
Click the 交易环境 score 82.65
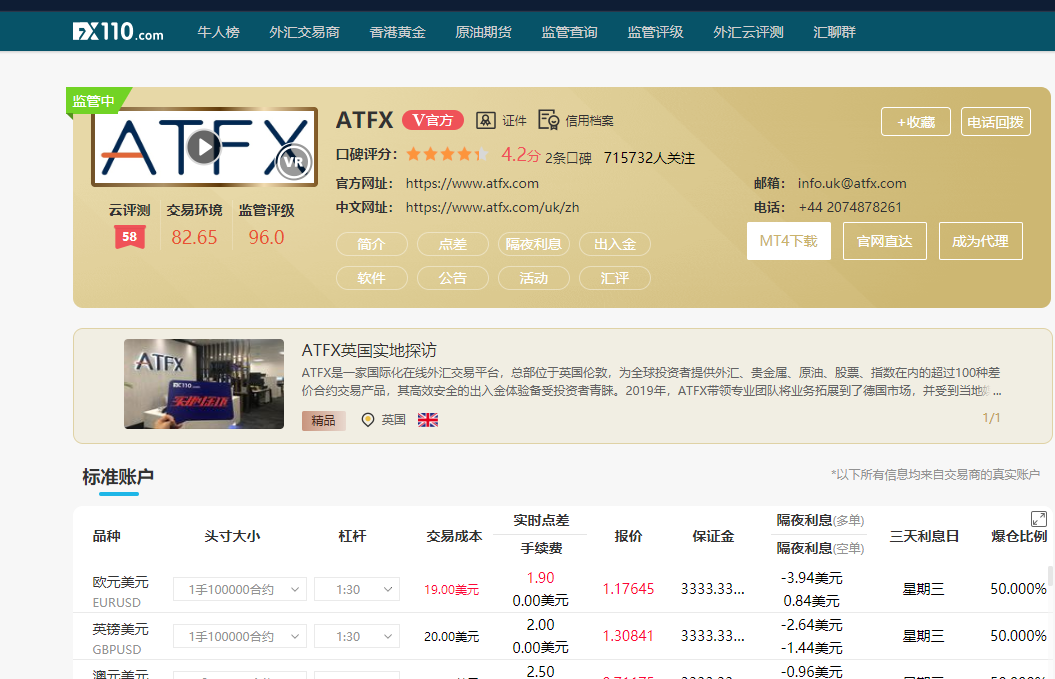click(x=194, y=238)
